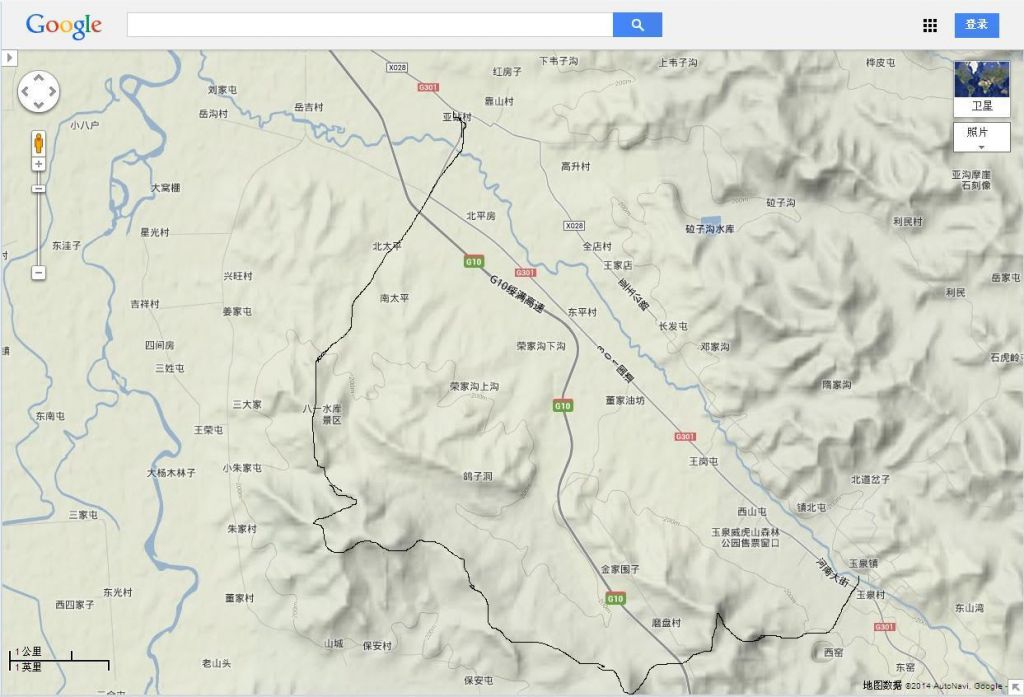Viewport: 1024px width, 697px height.
Task: Click the 登录 sign-in button
Action: click(x=976, y=25)
